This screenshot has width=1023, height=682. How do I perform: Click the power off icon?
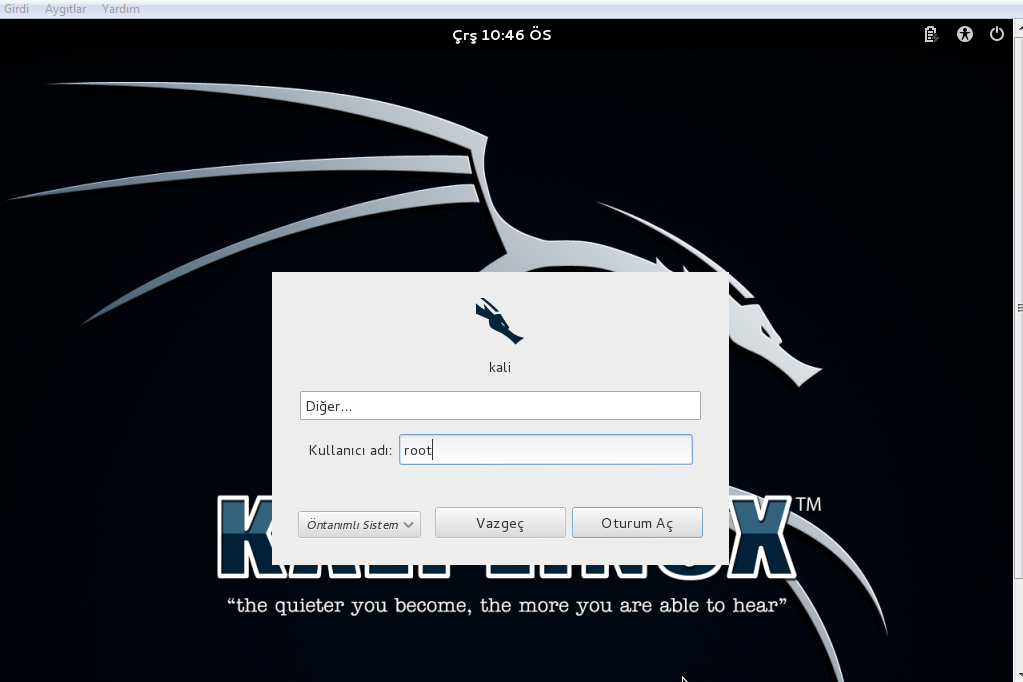coord(996,35)
